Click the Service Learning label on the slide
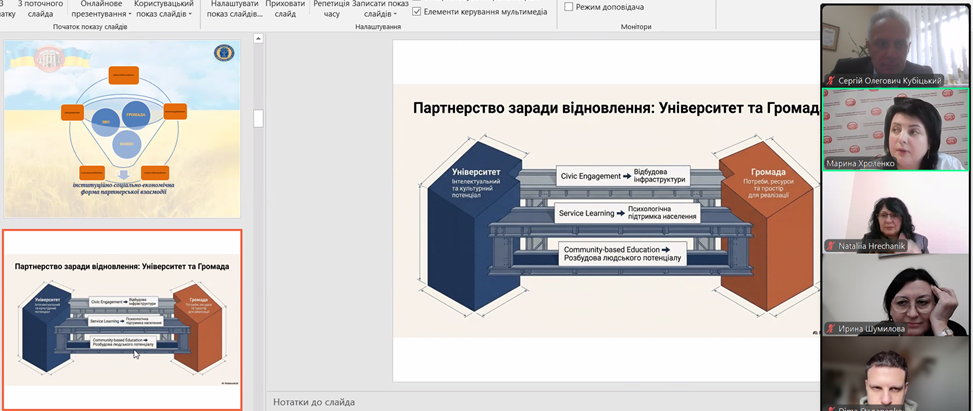Screen dimensions: 973x411 point(588,213)
